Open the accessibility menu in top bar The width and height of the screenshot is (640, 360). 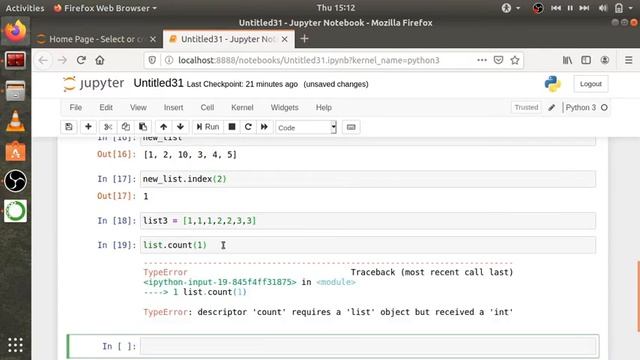coord(510,8)
